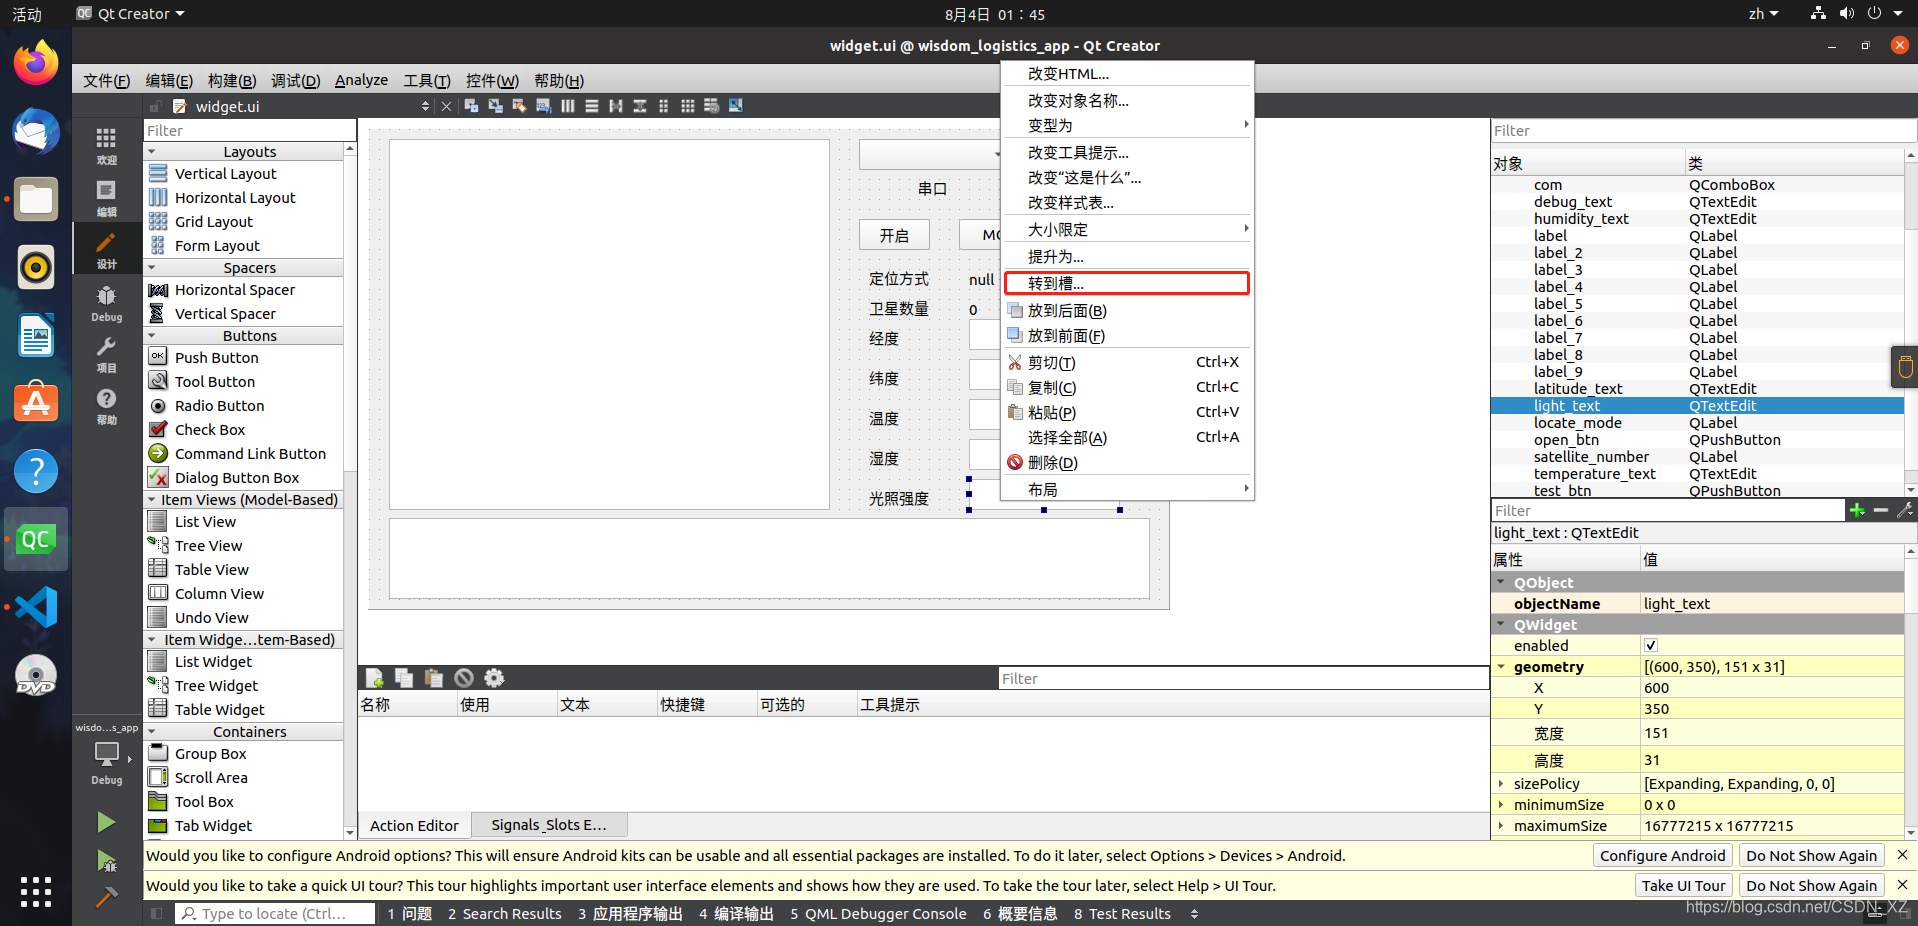Open the 项目 (Projects) mode
Image resolution: width=1918 pixels, height=926 pixels.
[x=106, y=354]
